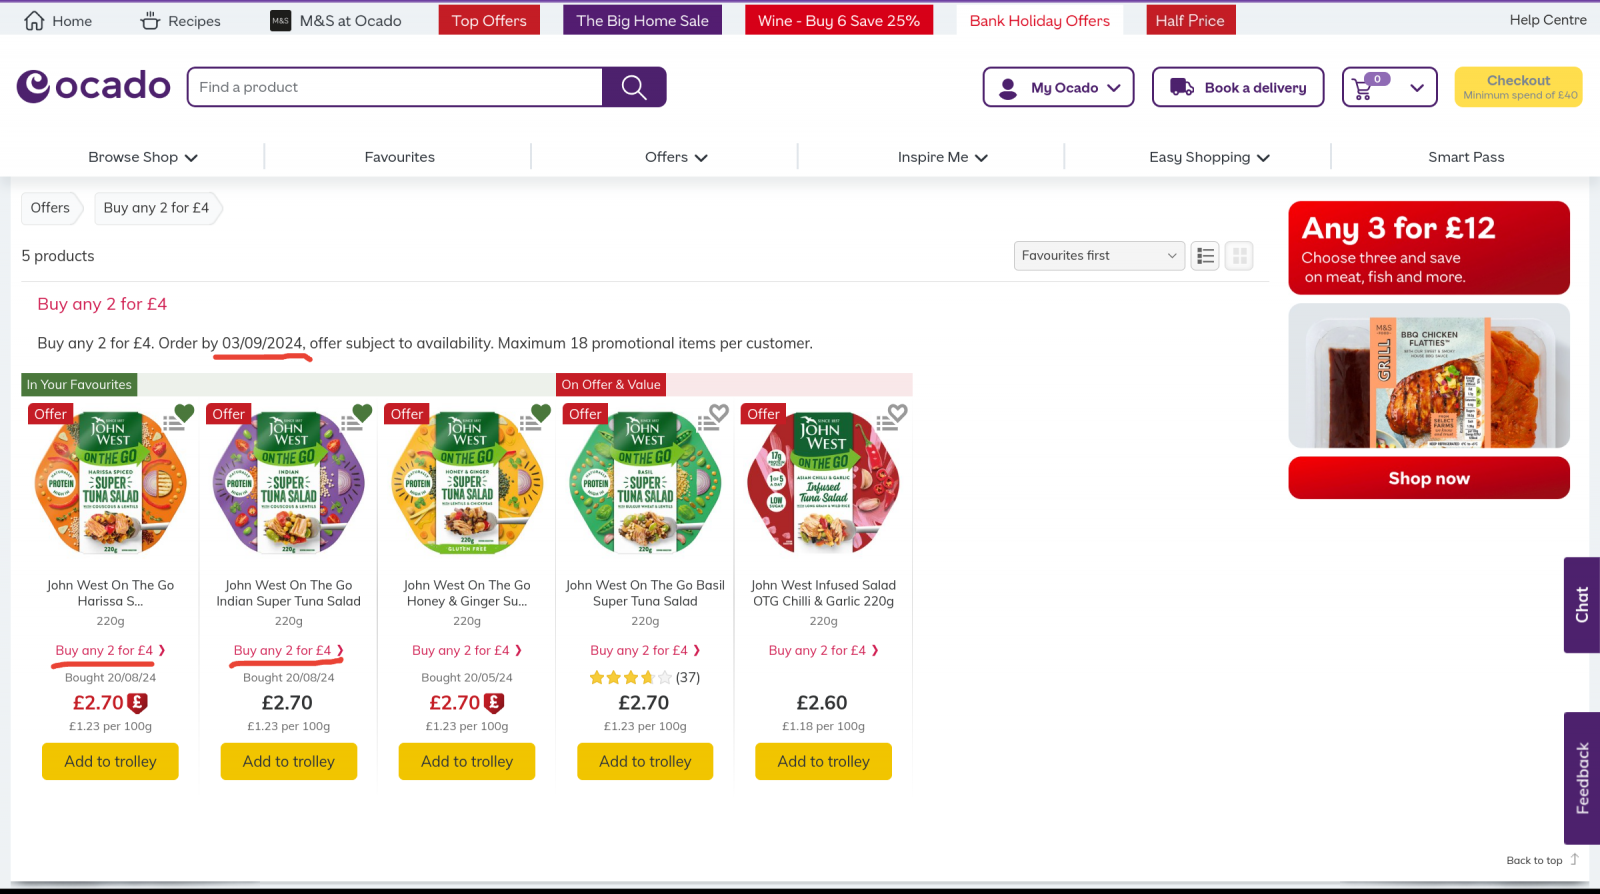Favourite the Infused Salad Chilli & Garlic heart
This screenshot has height=894, width=1600.
[898, 412]
